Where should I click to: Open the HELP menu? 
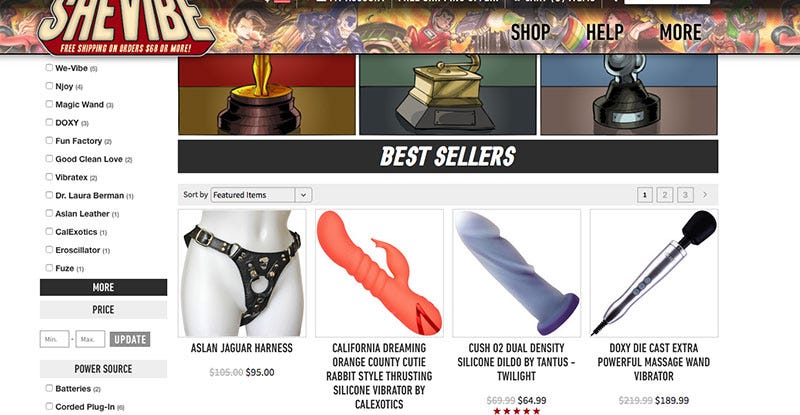coord(605,33)
